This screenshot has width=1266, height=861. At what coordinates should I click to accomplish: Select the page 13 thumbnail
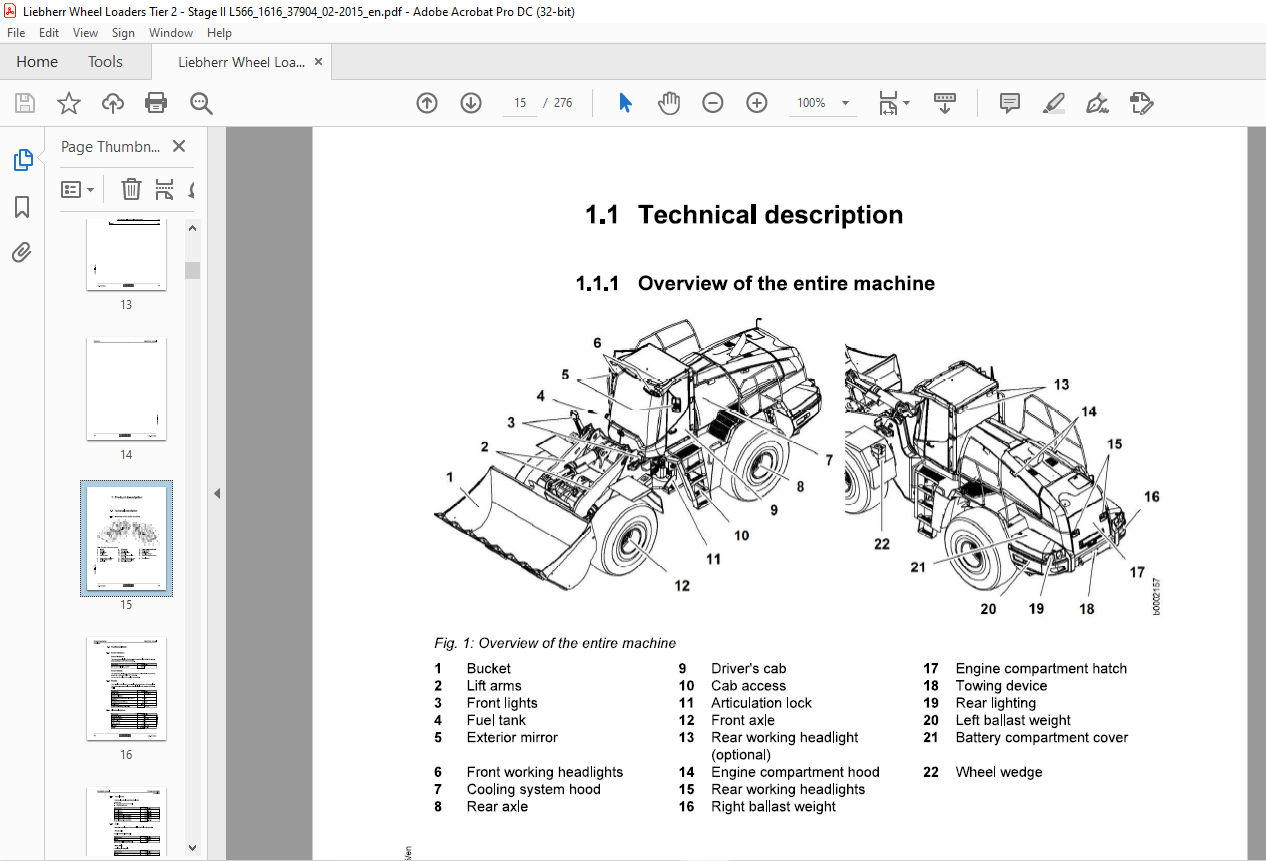tap(126, 256)
